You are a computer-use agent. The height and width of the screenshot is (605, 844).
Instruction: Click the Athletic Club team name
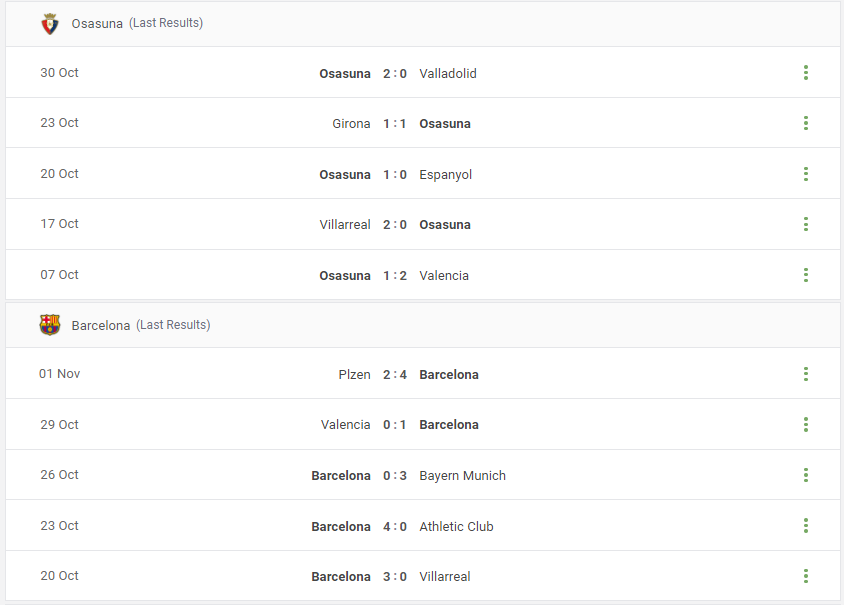[x=456, y=526]
